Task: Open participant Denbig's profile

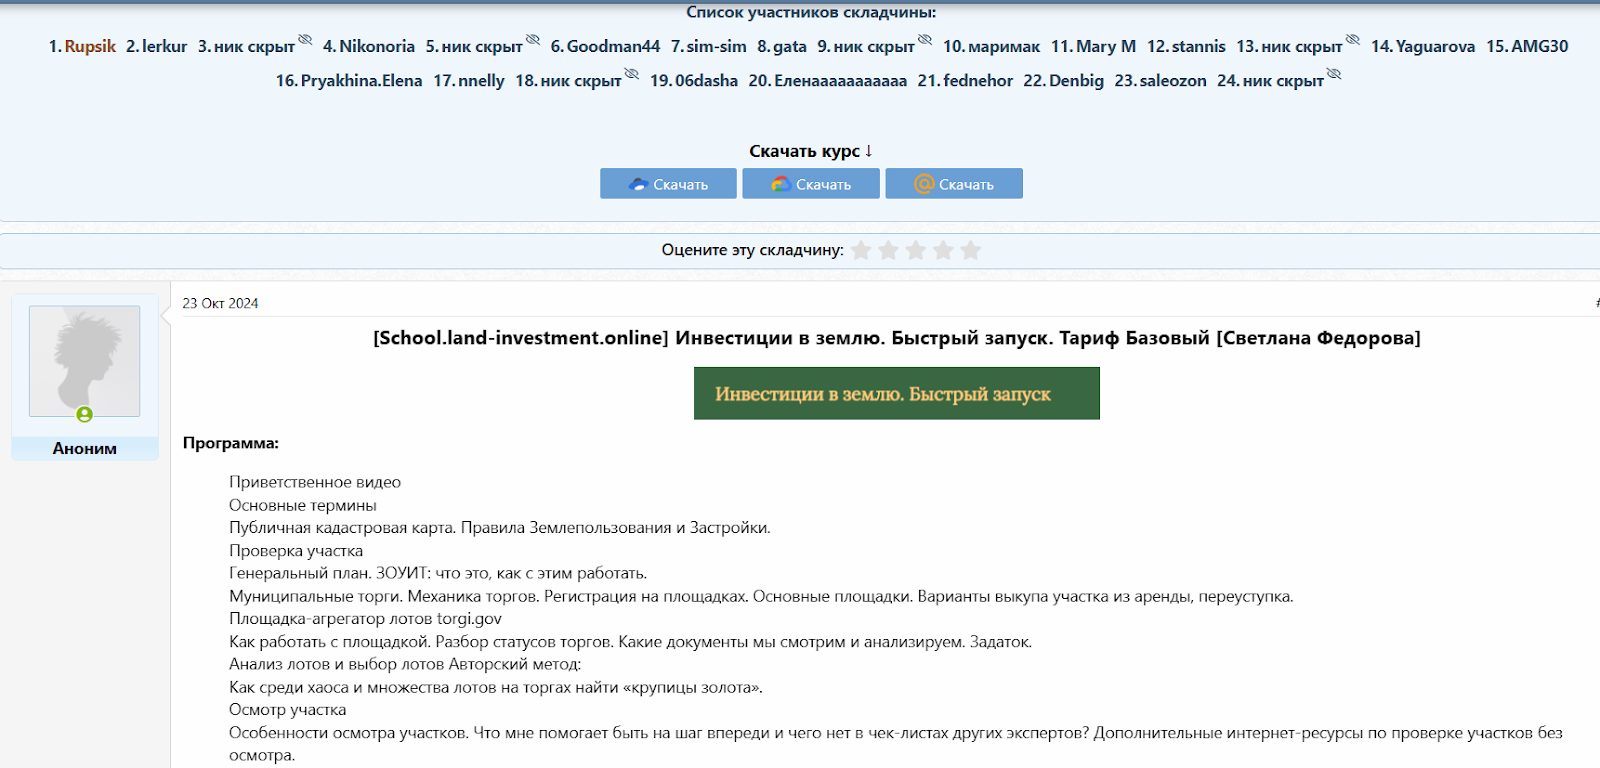Action: [1077, 80]
